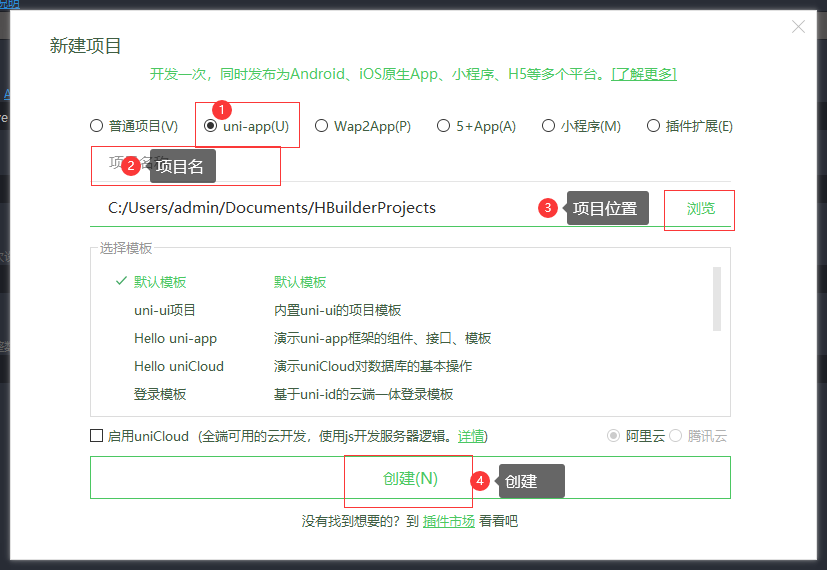
Task: Click the 演示uniCloud对数据库的基本操作 description
Action: [x=373, y=366]
